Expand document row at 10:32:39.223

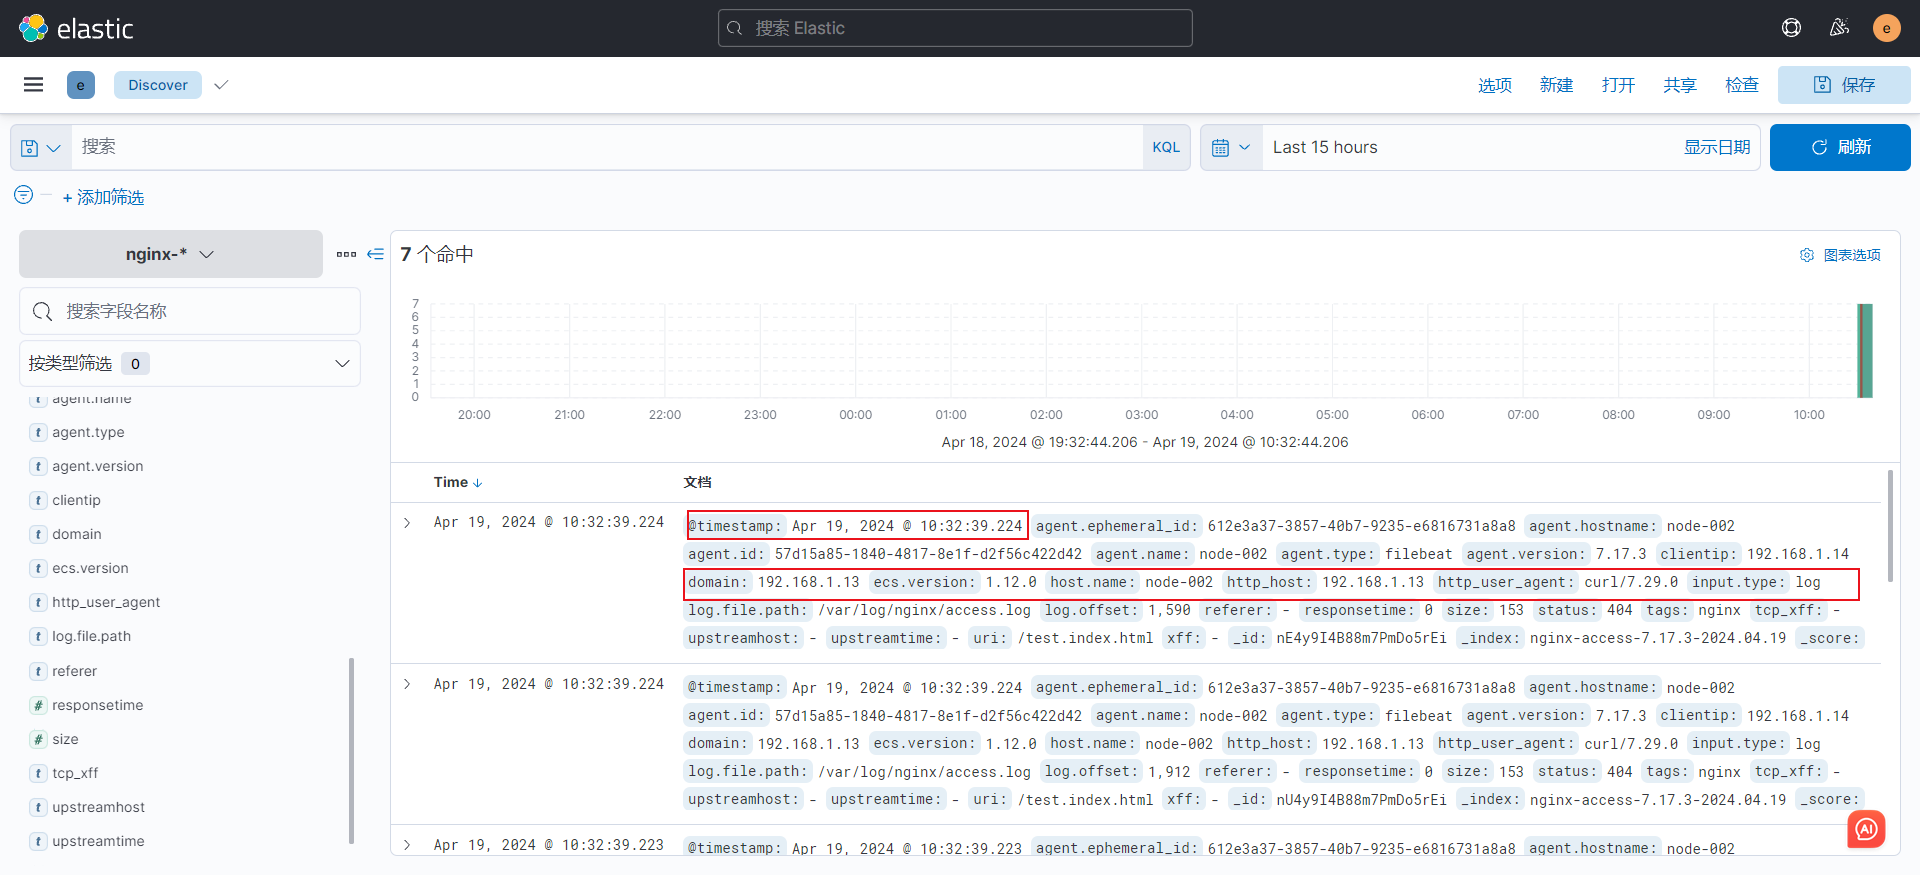pos(407,845)
